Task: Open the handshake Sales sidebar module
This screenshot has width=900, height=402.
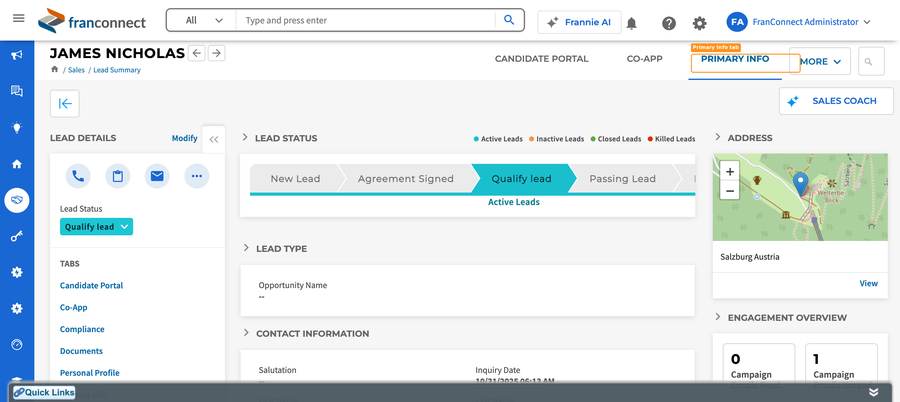Action: point(17,200)
